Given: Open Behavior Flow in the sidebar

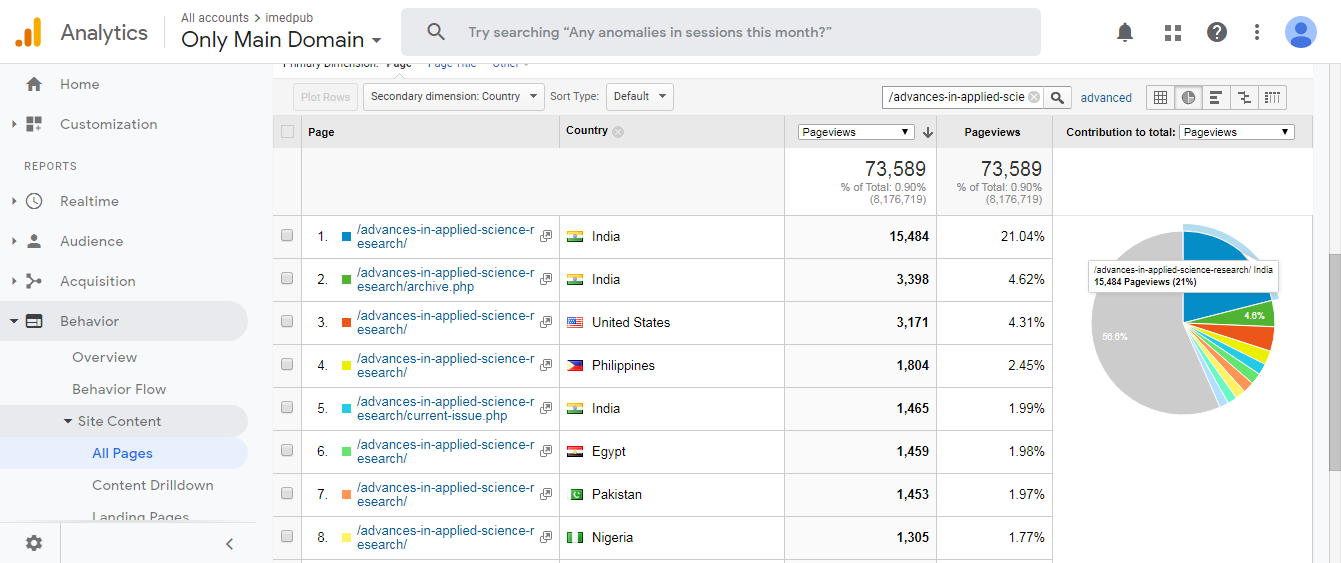Looking at the screenshot, I should tap(119, 389).
